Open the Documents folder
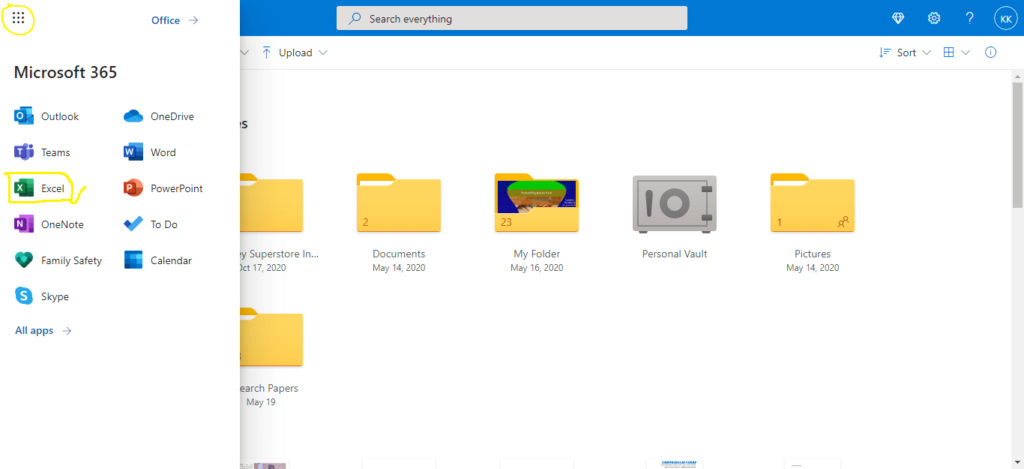1024x469 pixels. pyautogui.click(x=398, y=203)
